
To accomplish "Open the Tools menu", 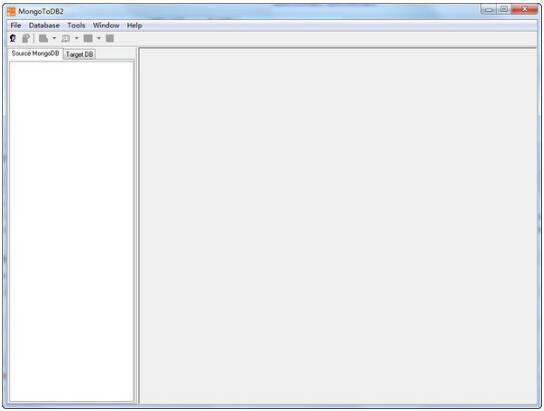I will (x=76, y=25).
